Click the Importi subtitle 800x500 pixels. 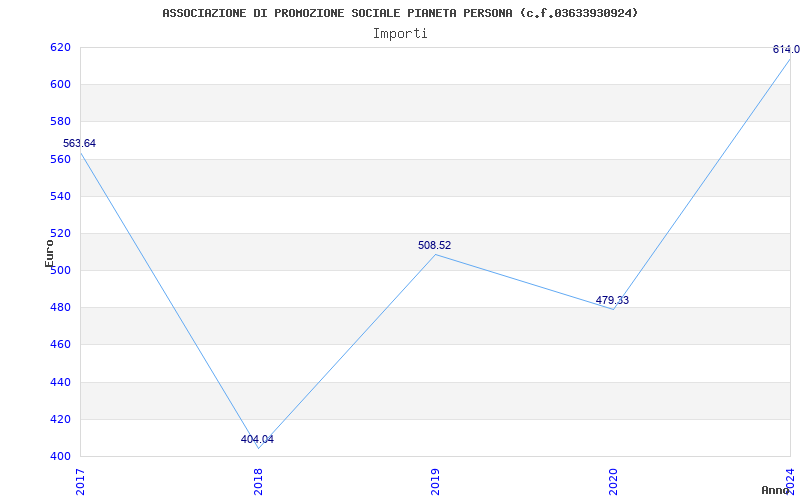coord(400,34)
